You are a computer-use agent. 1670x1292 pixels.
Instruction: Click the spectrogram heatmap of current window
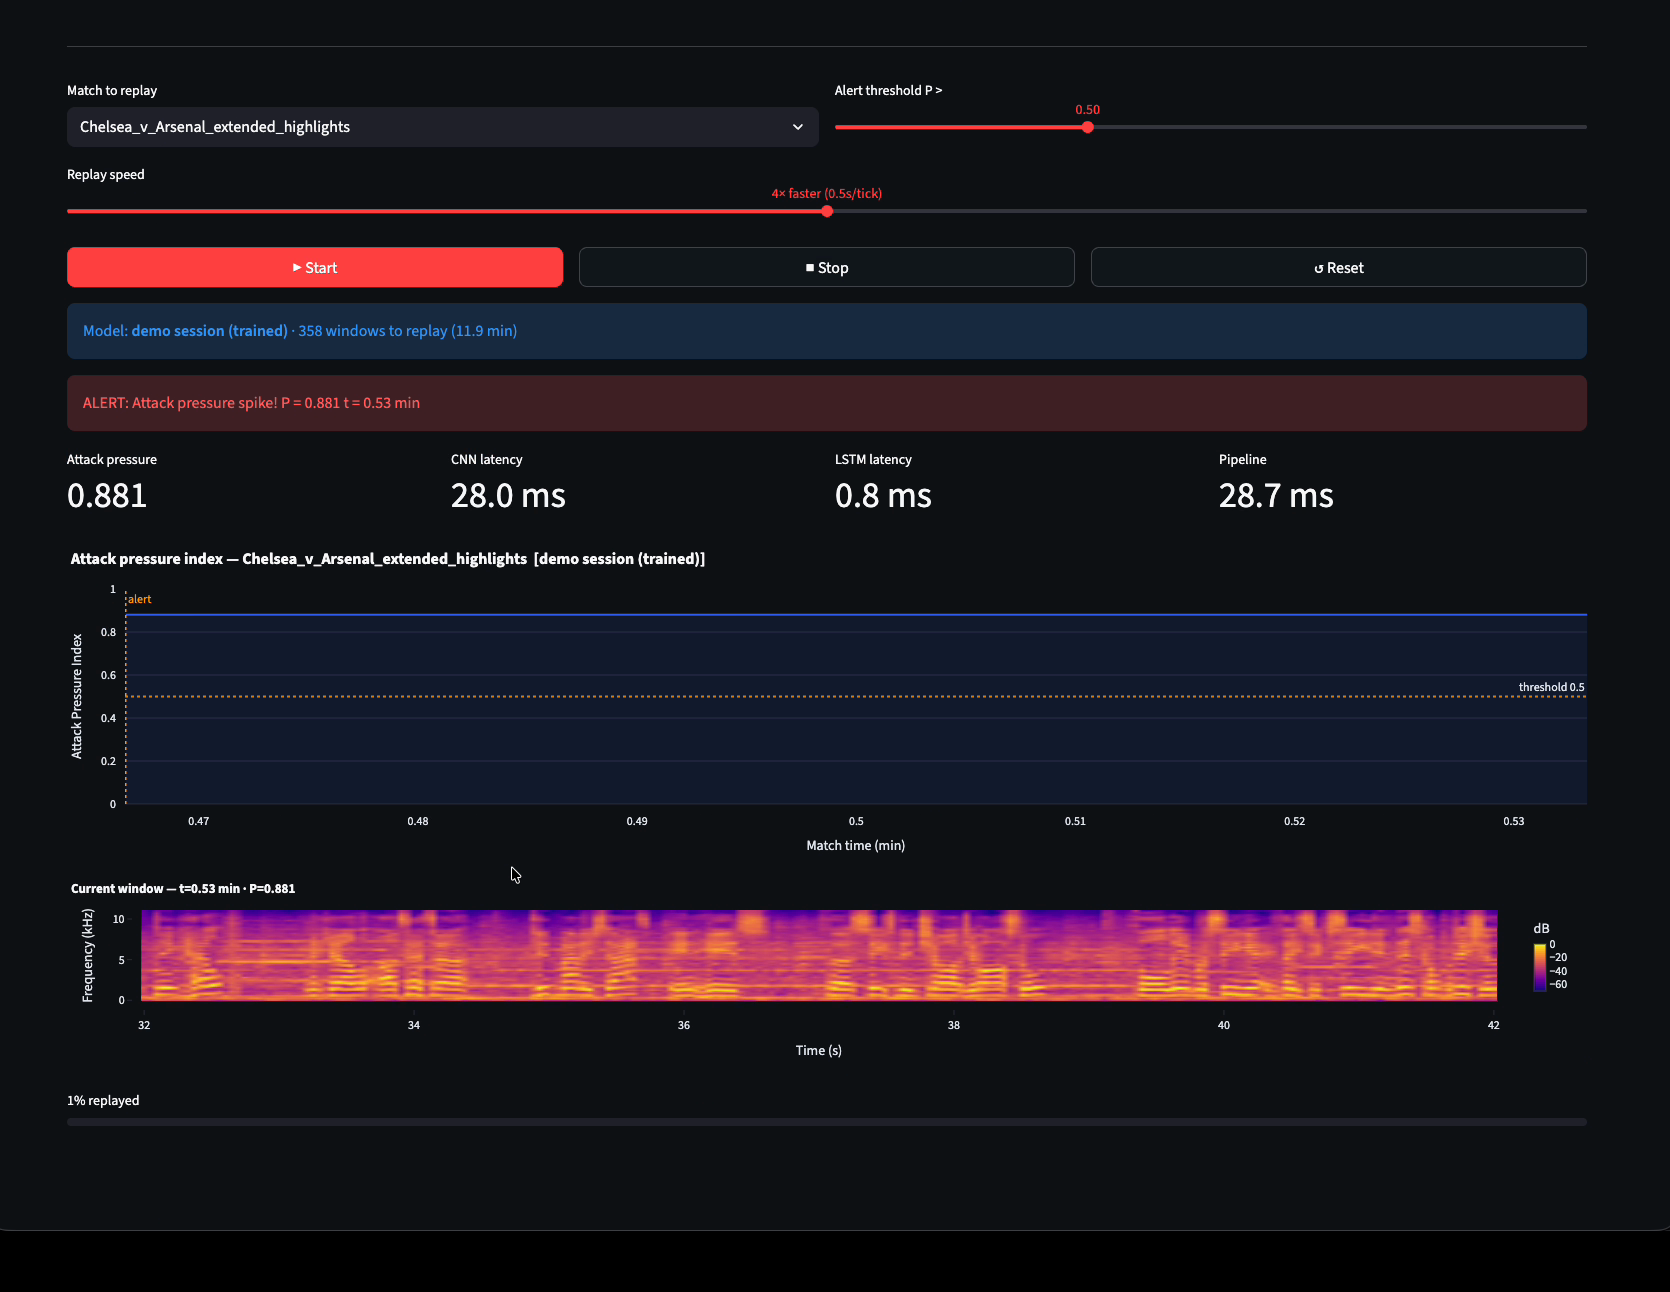pos(818,955)
